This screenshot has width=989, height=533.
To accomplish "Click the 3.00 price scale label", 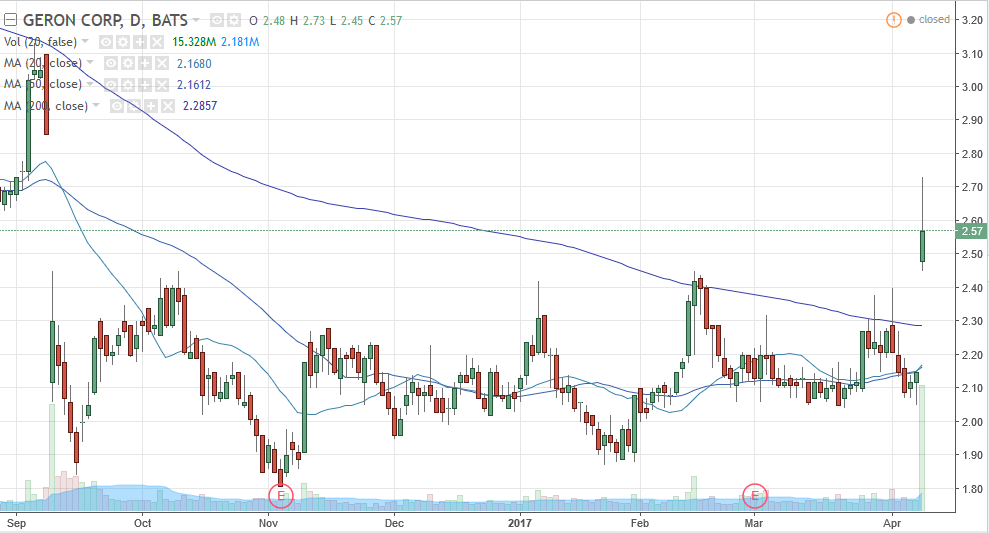I will point(972,87).
